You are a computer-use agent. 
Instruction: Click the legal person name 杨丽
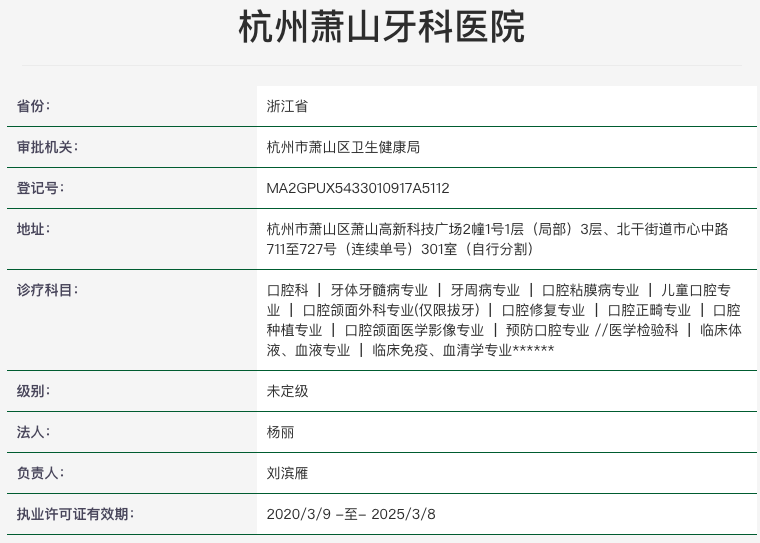point(280,432)
